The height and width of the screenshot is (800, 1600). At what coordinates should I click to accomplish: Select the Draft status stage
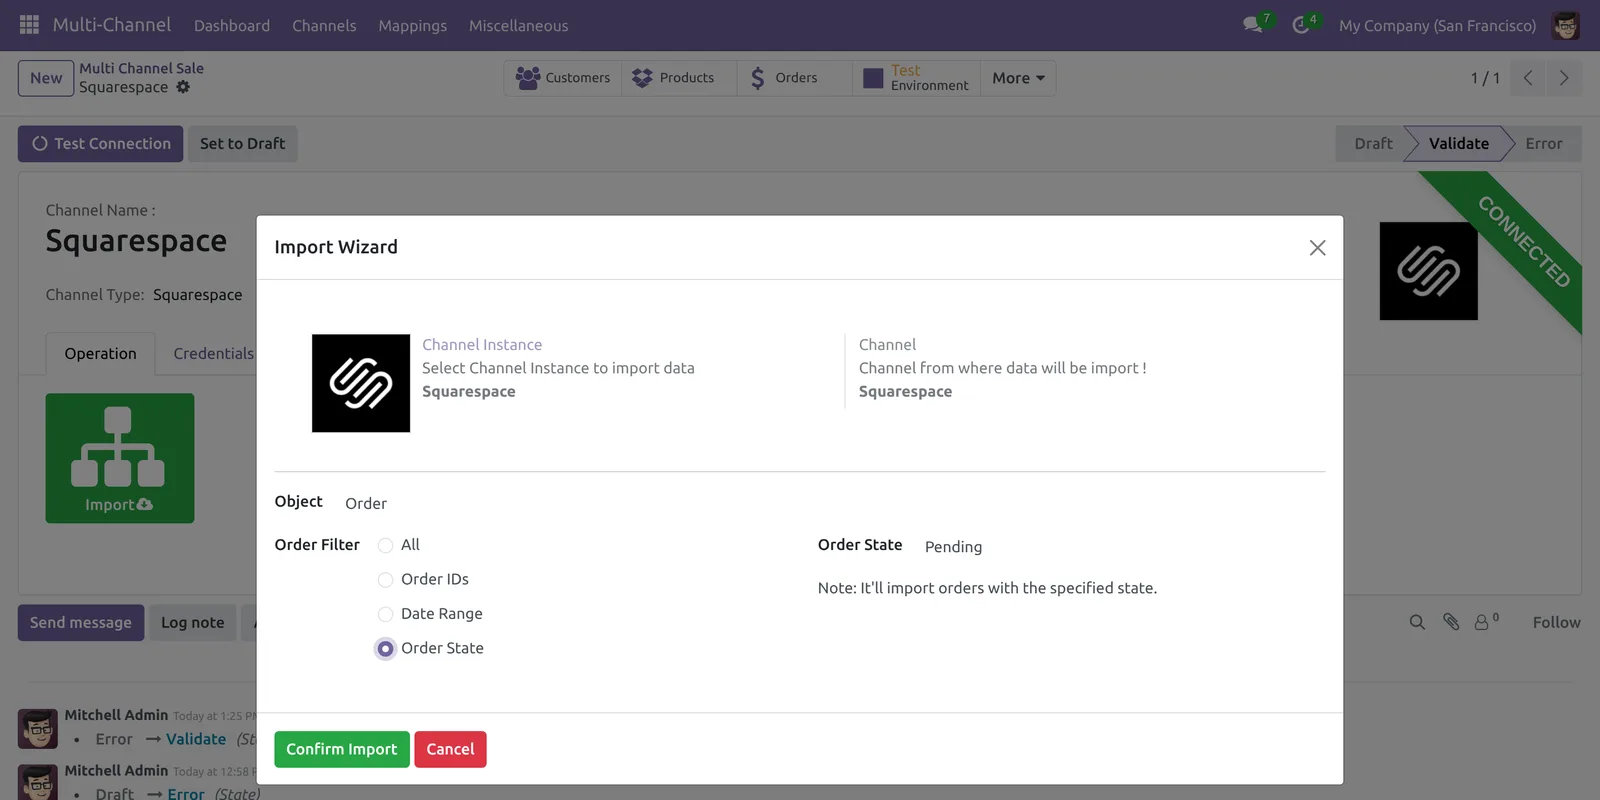[x=1372, y=143]
